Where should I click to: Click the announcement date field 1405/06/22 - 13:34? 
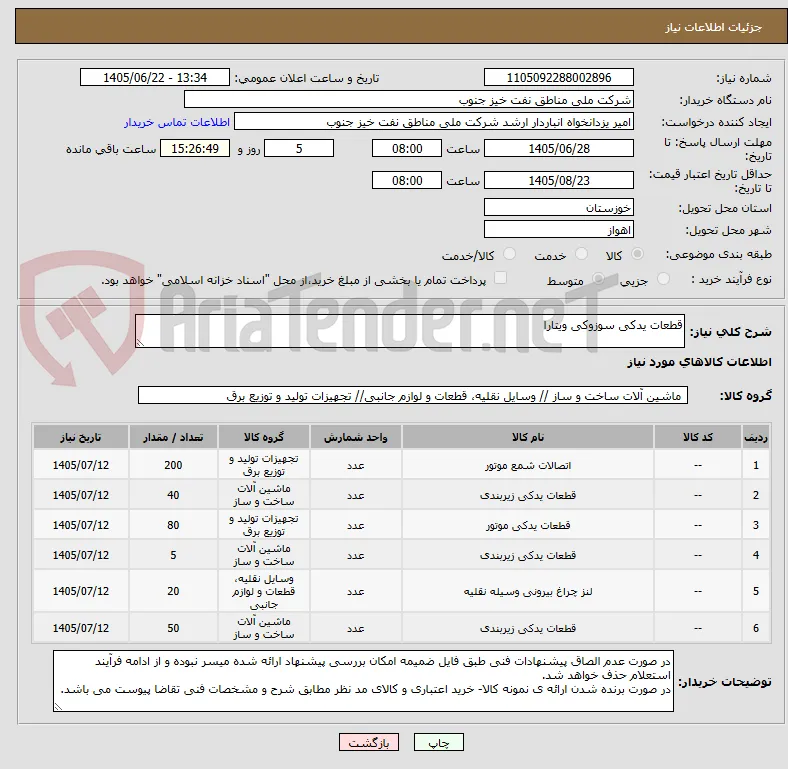click(x=155, y=78)
